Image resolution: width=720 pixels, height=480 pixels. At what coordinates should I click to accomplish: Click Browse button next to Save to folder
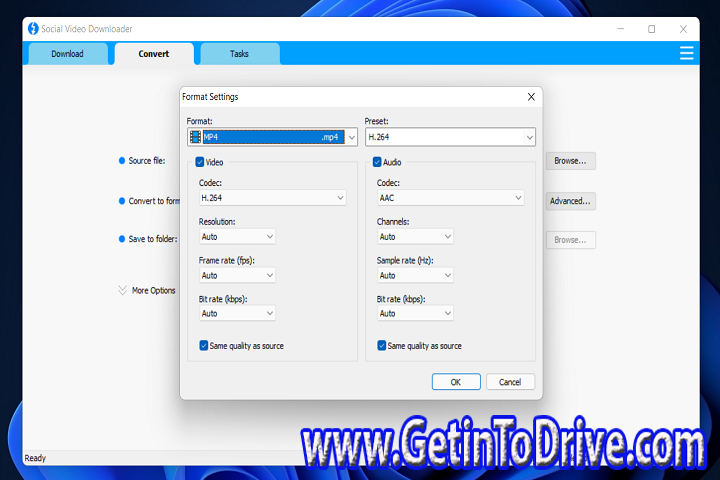click(x=570, y=240)
